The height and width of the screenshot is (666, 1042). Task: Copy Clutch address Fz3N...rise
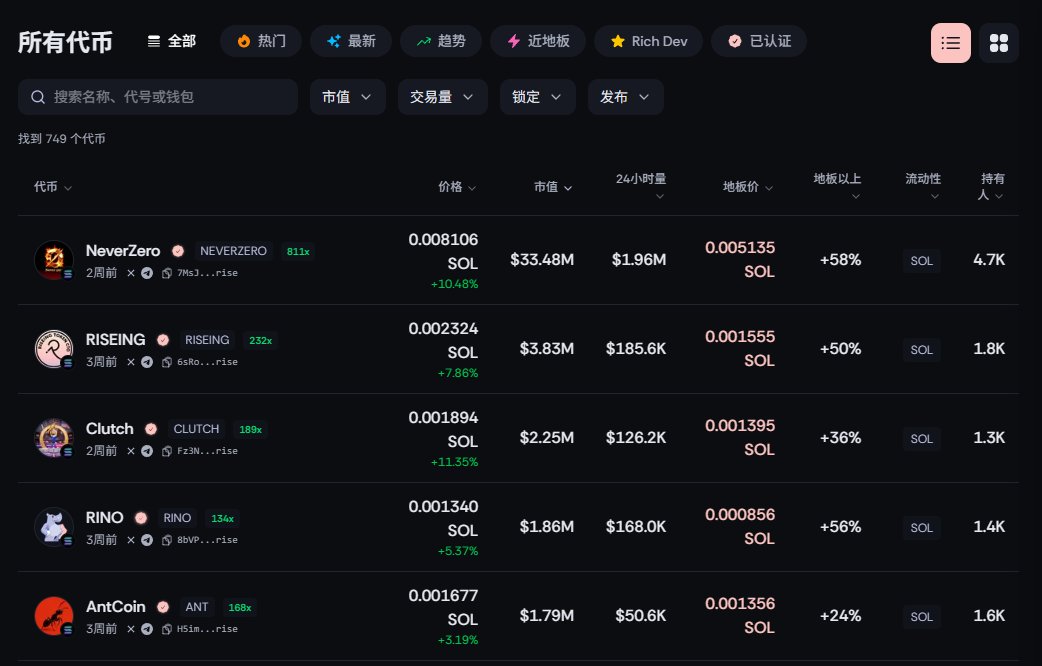click(200, 451)
